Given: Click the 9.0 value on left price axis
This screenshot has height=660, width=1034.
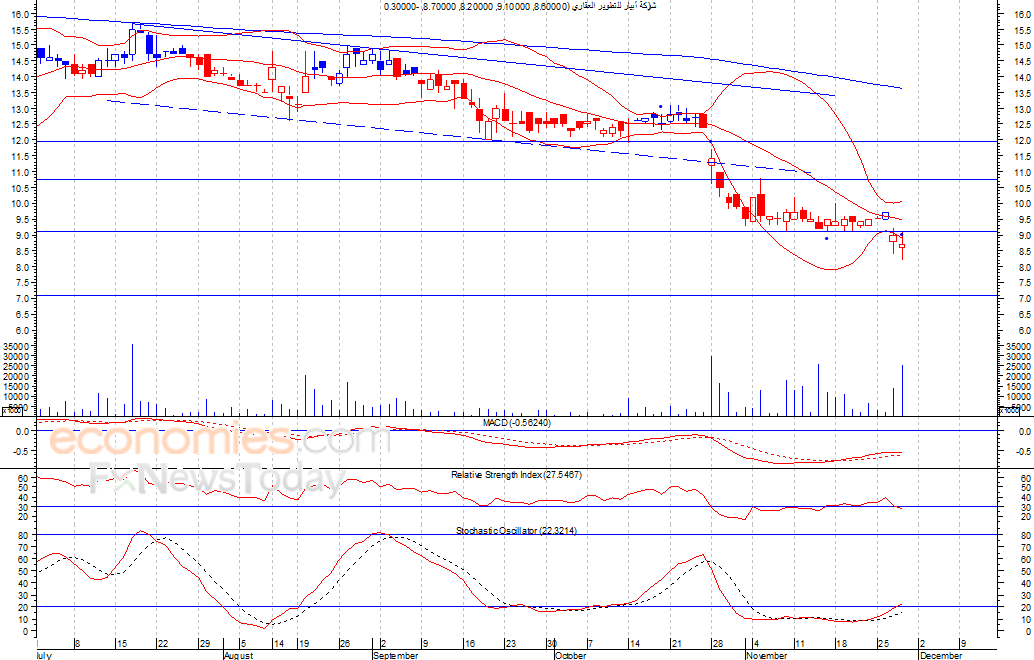Looking at the screenshot, I should 22,235.
